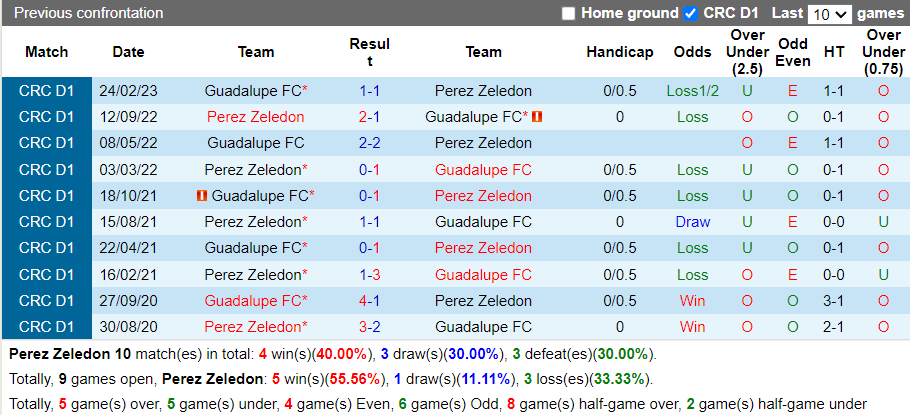Click the Handicap column header
This screenshot has width=910, height=415.
click(619, 52)
